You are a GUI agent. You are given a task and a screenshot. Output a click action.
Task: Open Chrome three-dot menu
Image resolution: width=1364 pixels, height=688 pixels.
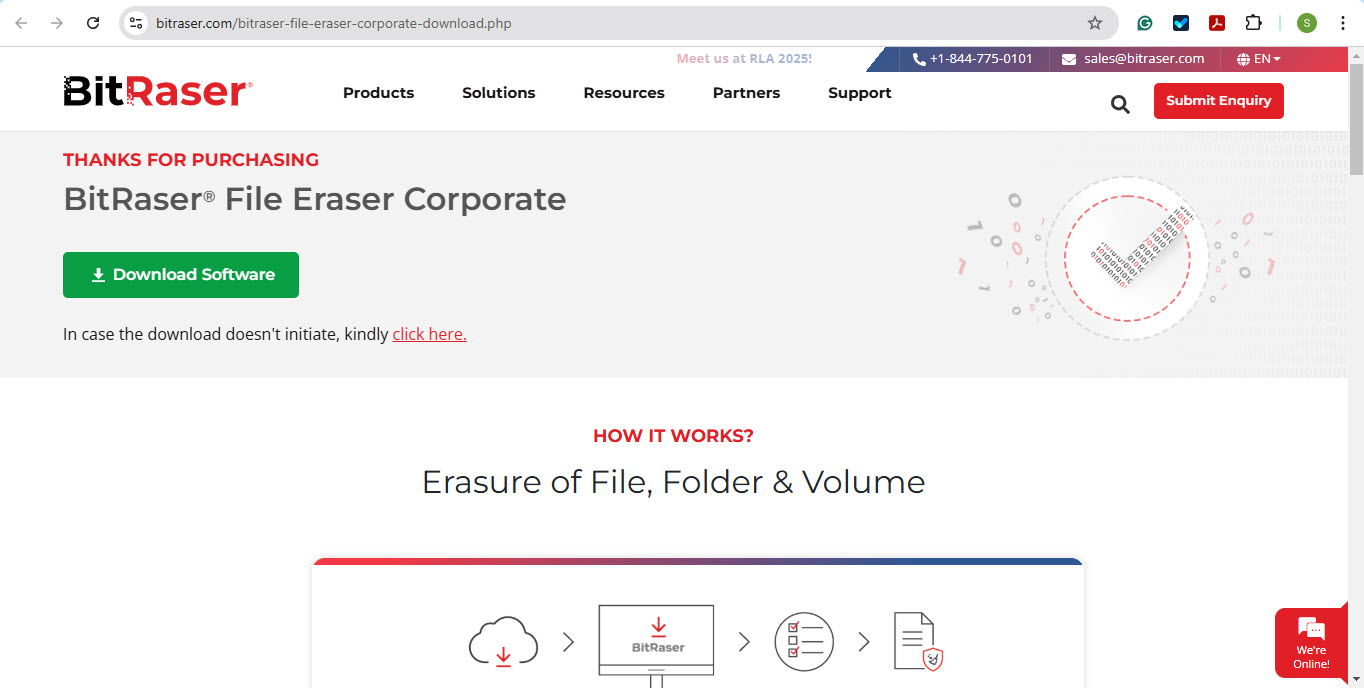1343,22
